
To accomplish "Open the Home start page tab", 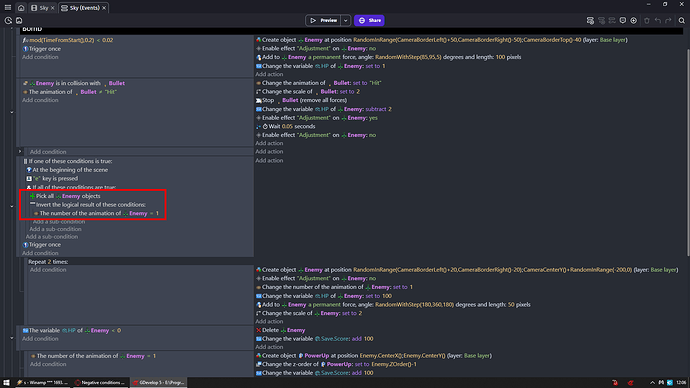I will [21, 8].
